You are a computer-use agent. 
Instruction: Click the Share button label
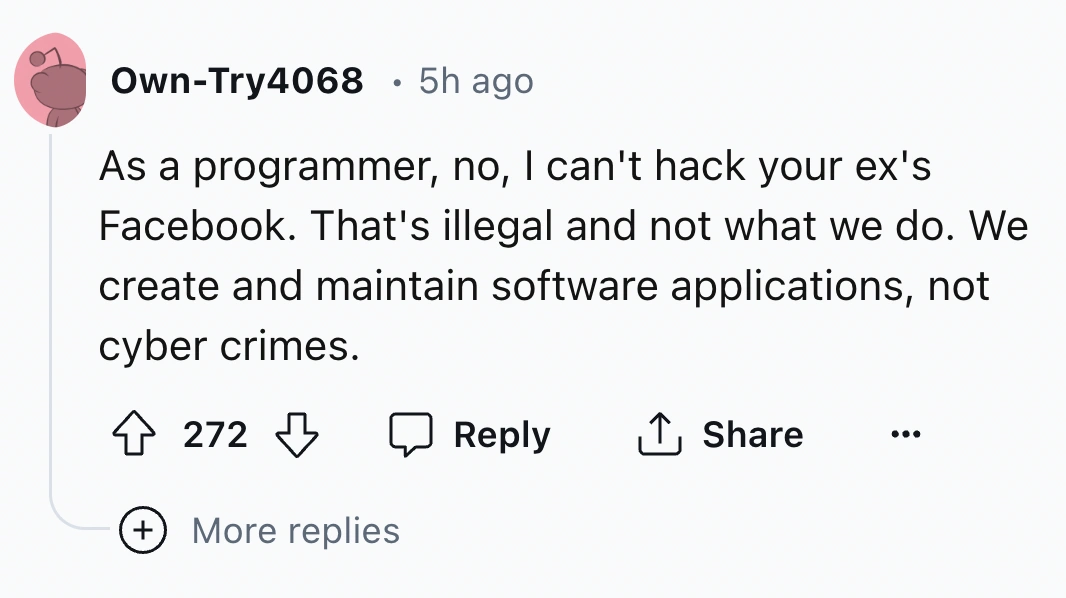coord(753,434)
